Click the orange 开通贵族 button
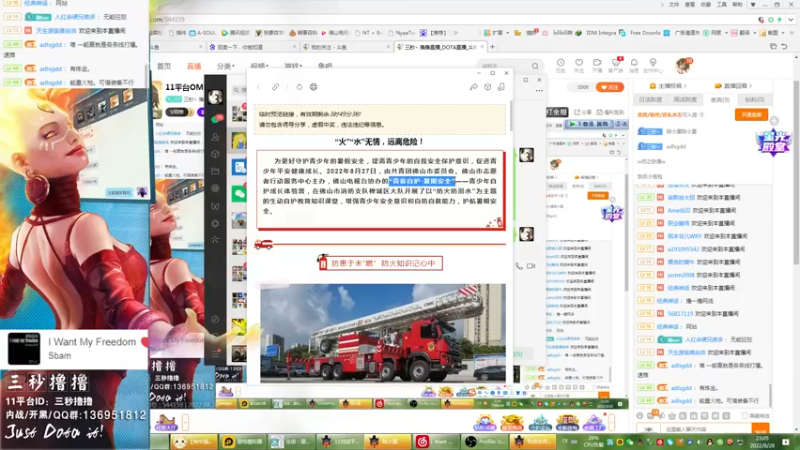The height and width of the screenshot is (450, 800). pos(752,115)
